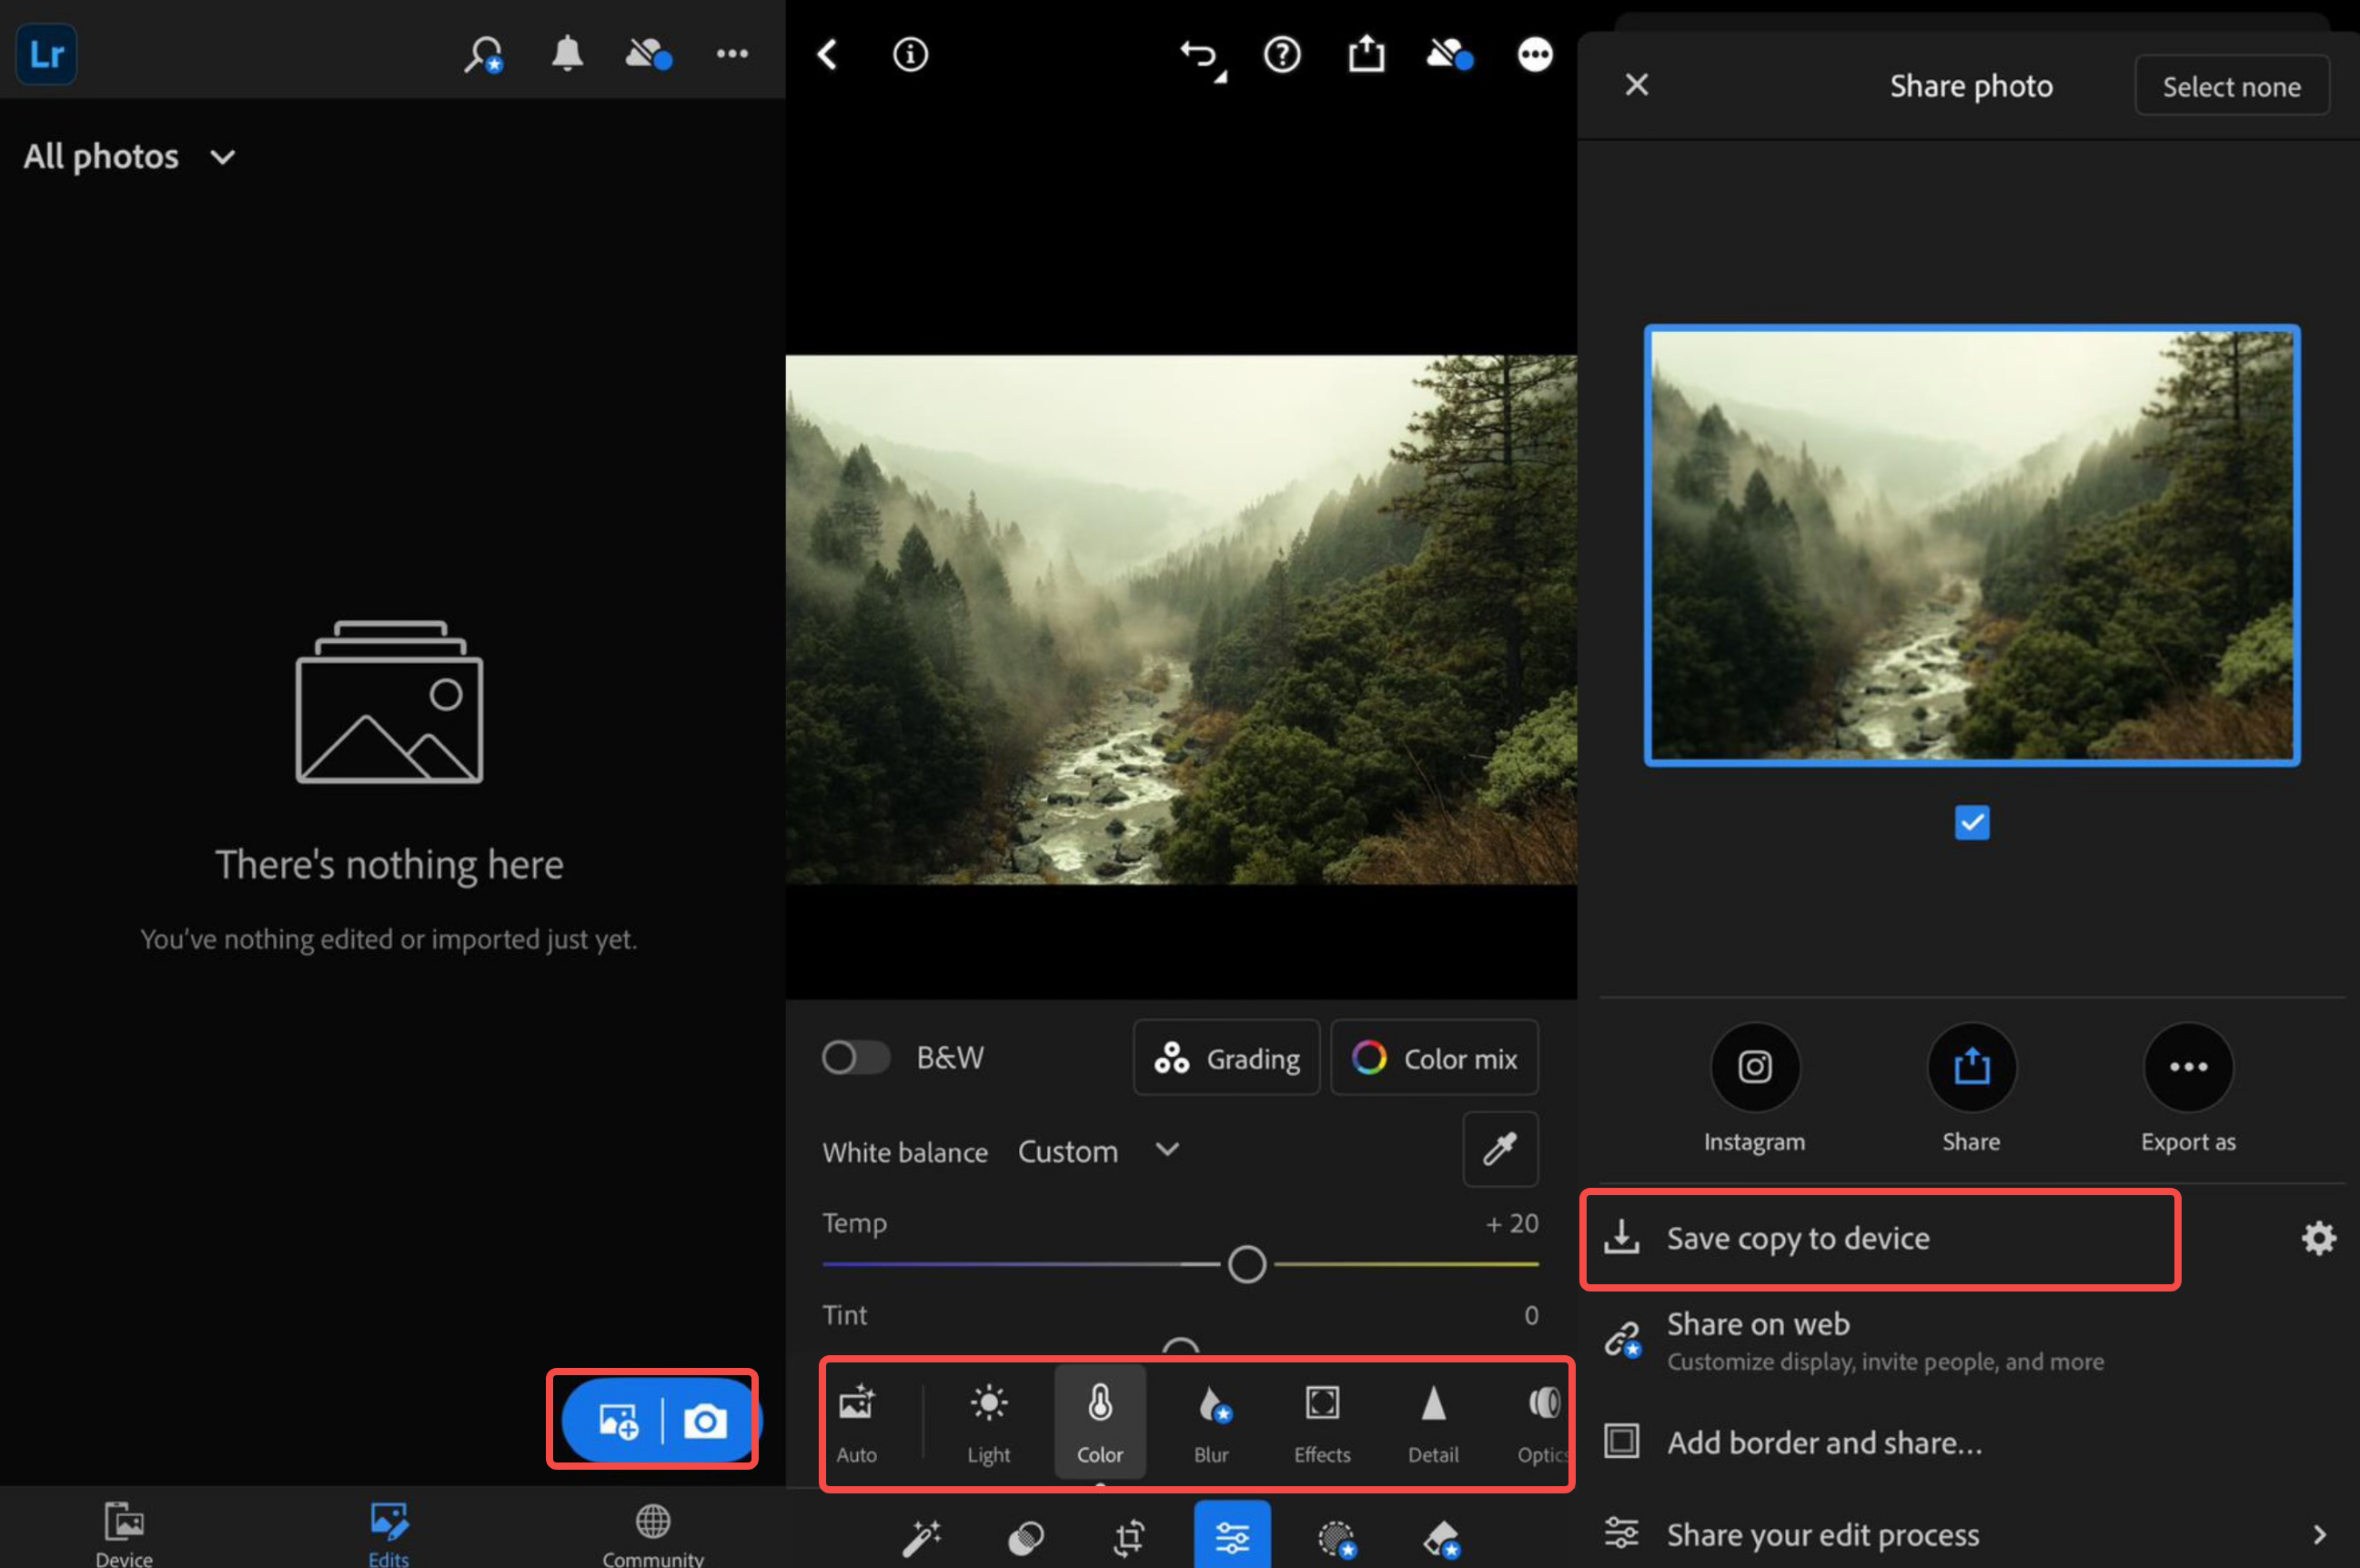Image resolution: width=2360 pixels, height=1568 pixels.
Task: Open the Crop tool
Action: 1128,1537
